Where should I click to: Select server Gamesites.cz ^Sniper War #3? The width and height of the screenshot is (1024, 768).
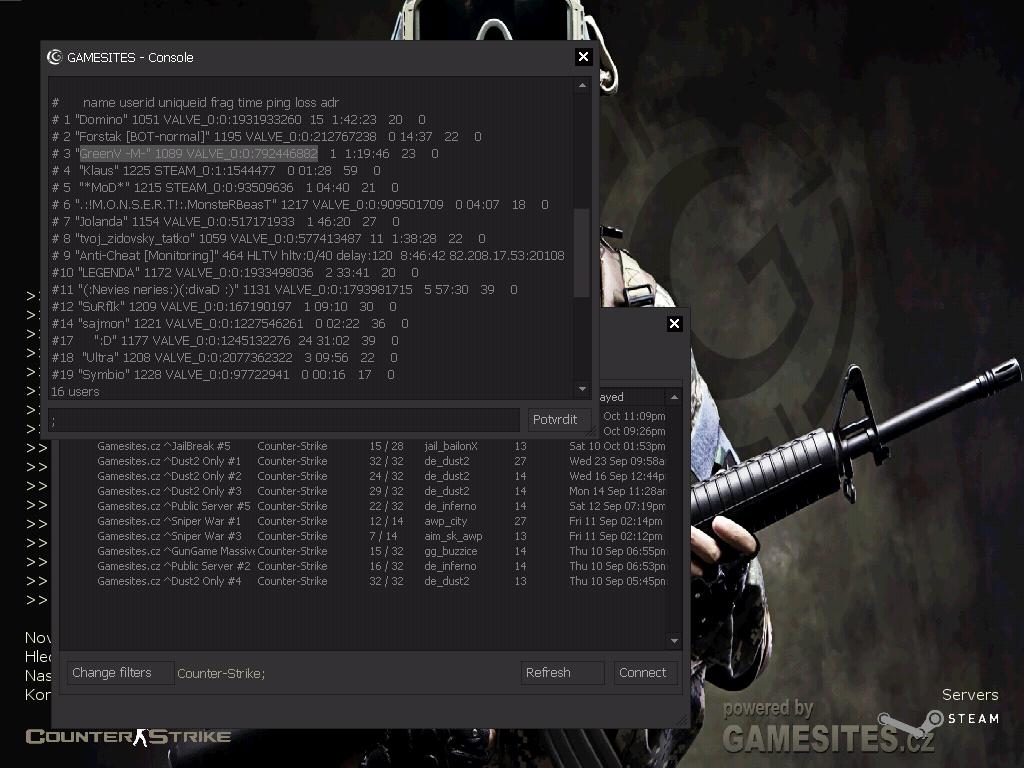tap(362, 536)
